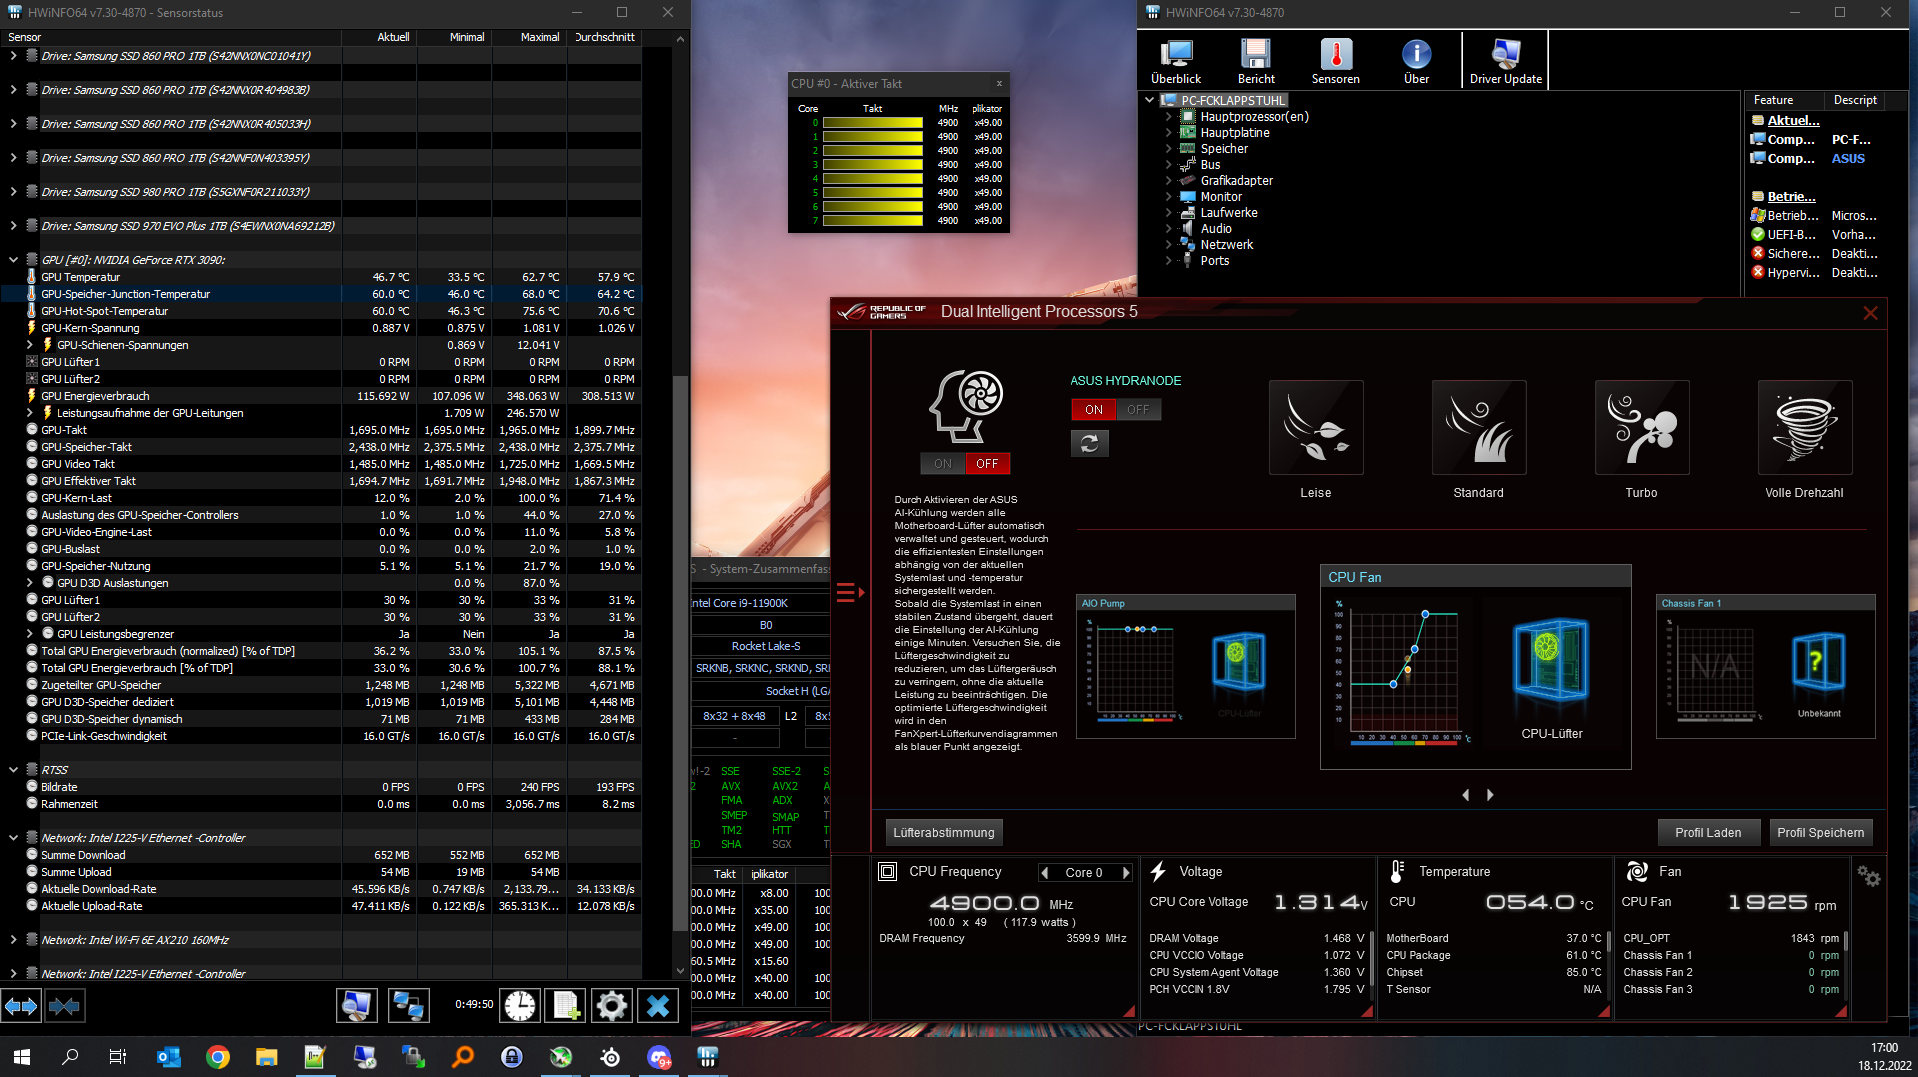
Task: Show the previous fan card
Action: 1466,795
